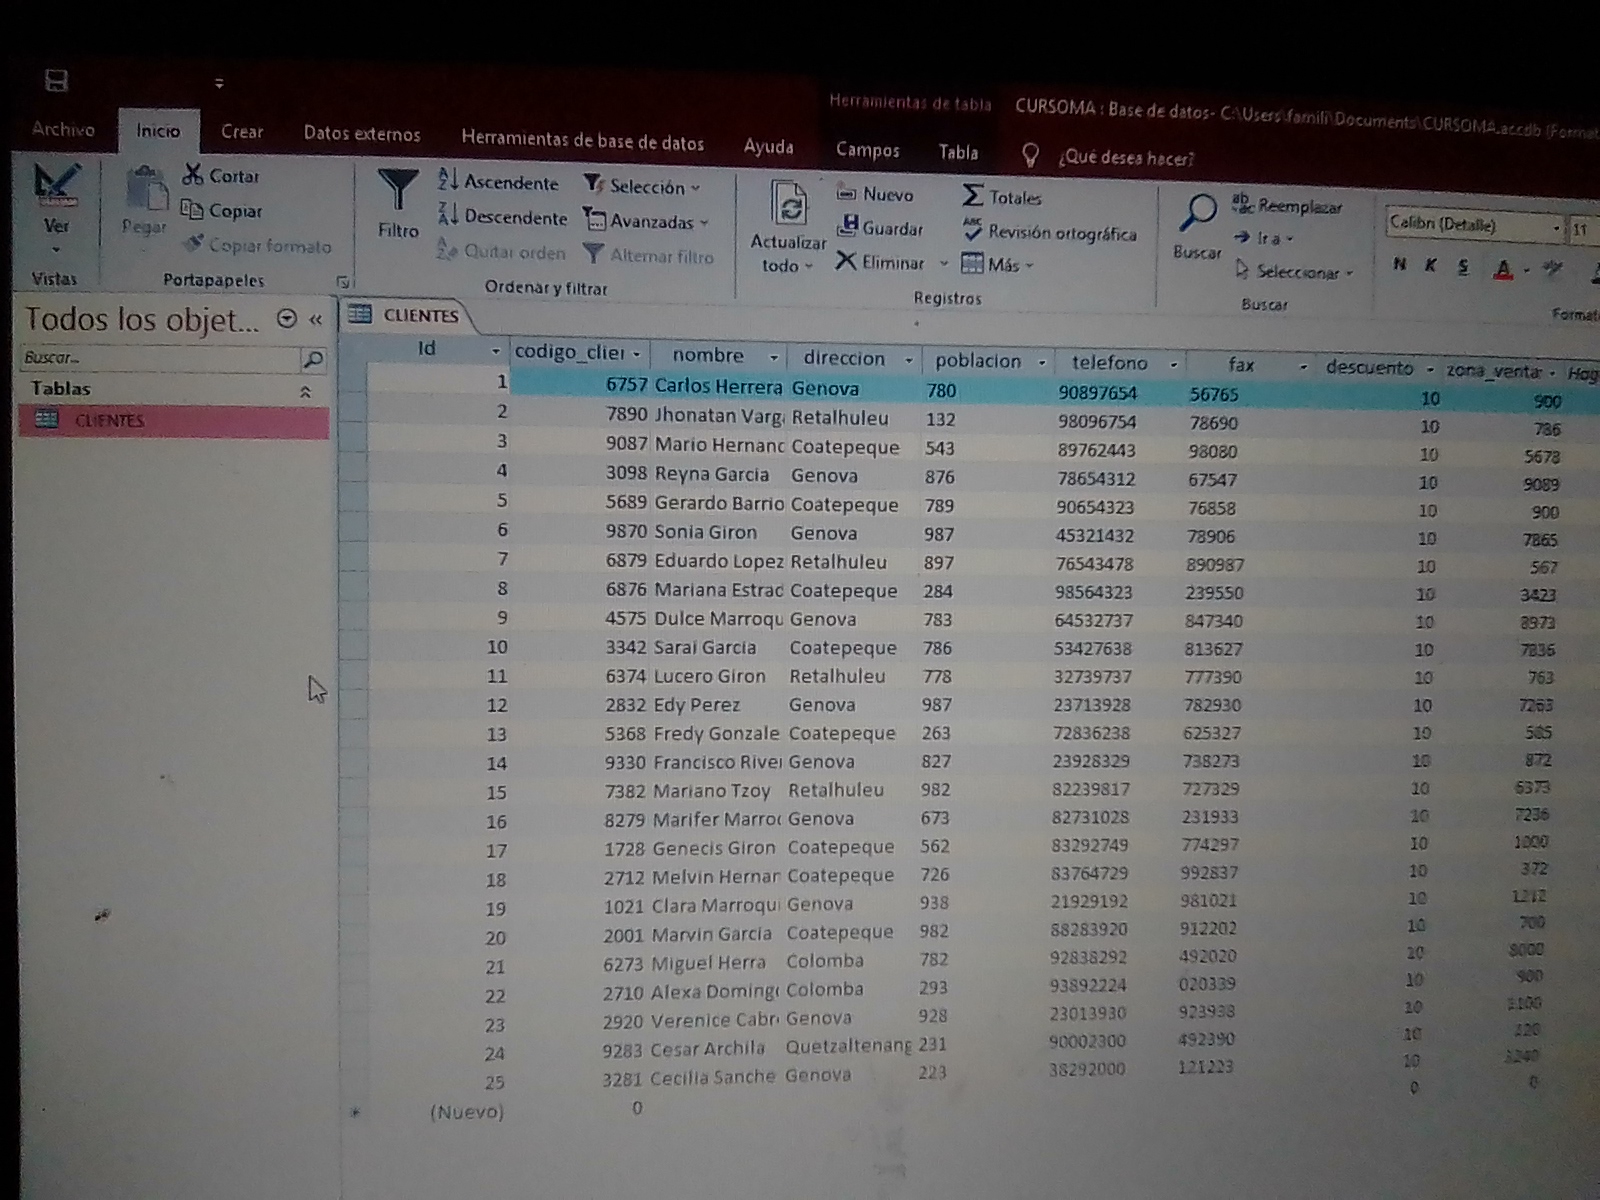
Task: Select the CLIENTES table in navigation pane
Action: (174, 421)
